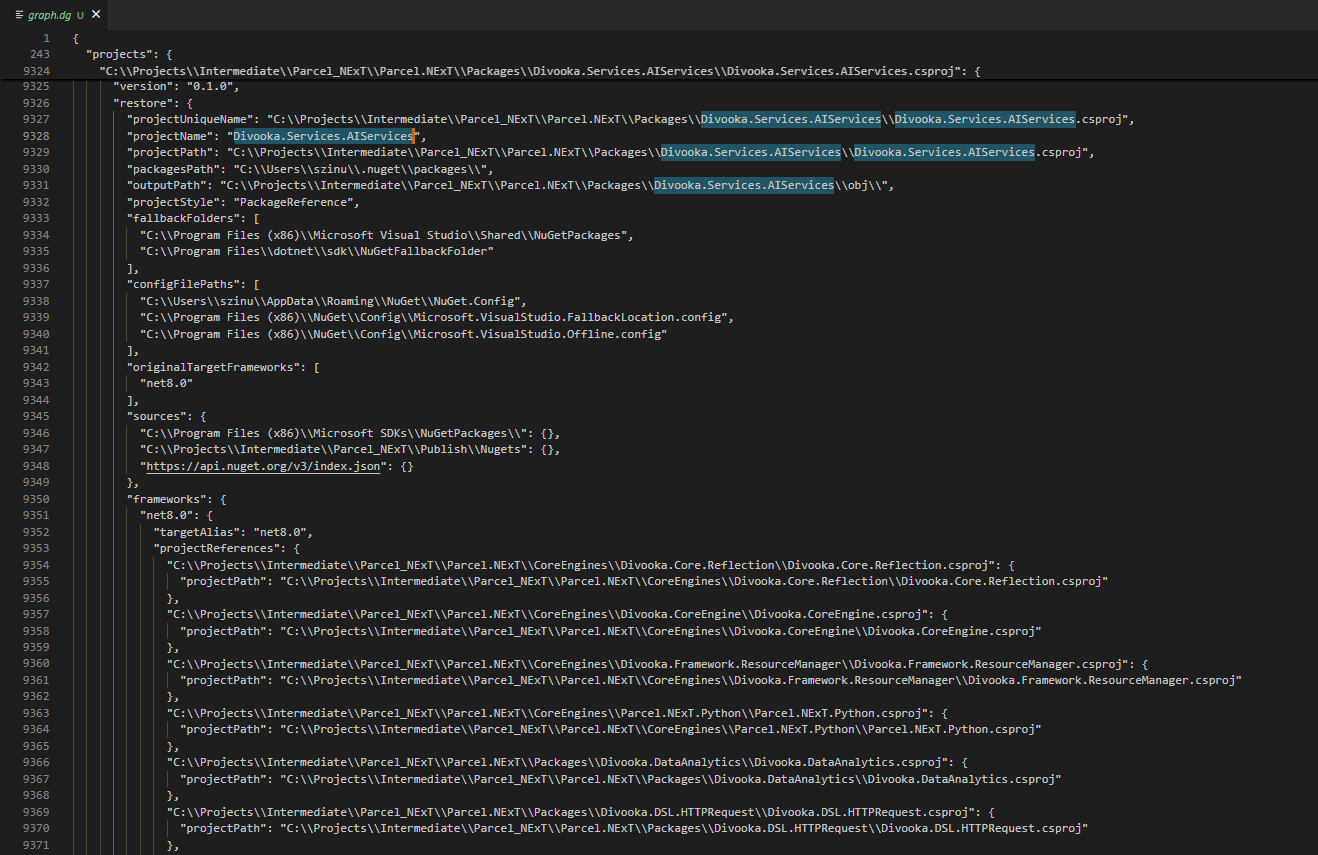Select line via line number 9326

[36, 103]
